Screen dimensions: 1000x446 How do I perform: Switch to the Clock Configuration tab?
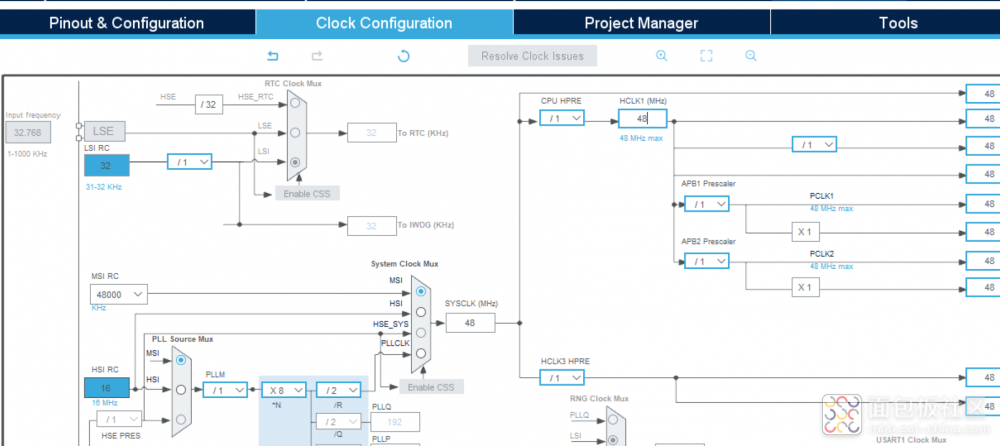pyautogui.click(x=384, y=23)
